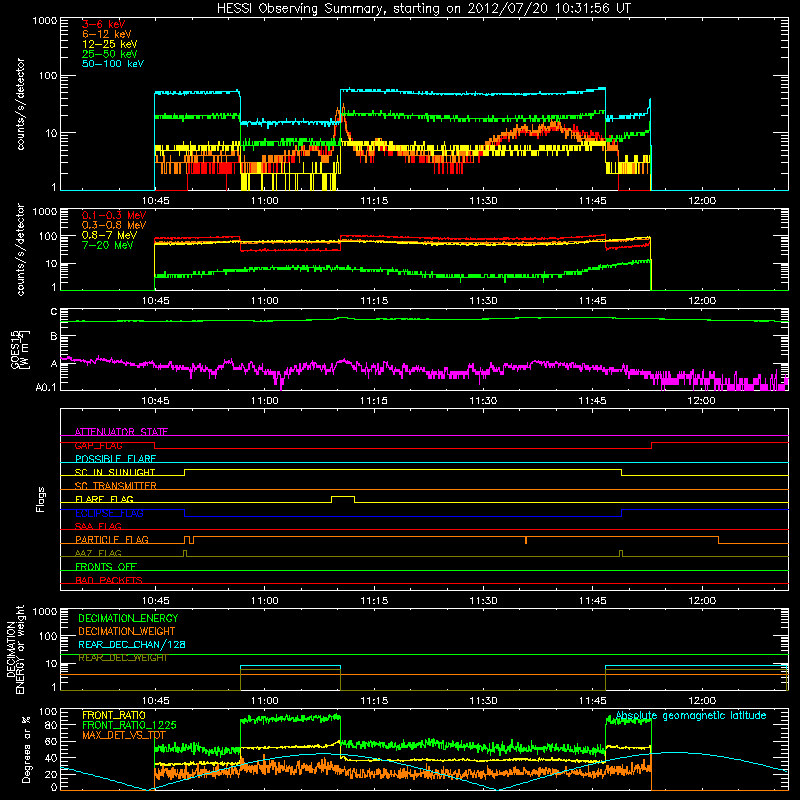Click the Flags vertical axis title
800x800 pixels.
click(41, 499)
